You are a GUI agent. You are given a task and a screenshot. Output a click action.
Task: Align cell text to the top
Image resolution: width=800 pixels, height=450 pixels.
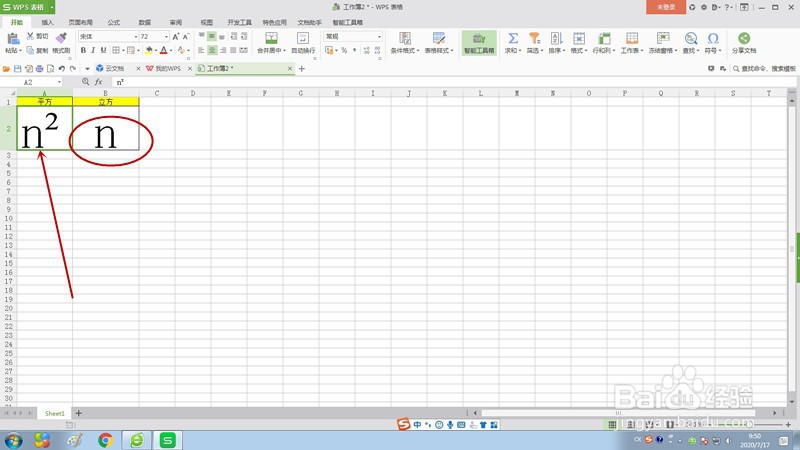(x=201, y=37)
